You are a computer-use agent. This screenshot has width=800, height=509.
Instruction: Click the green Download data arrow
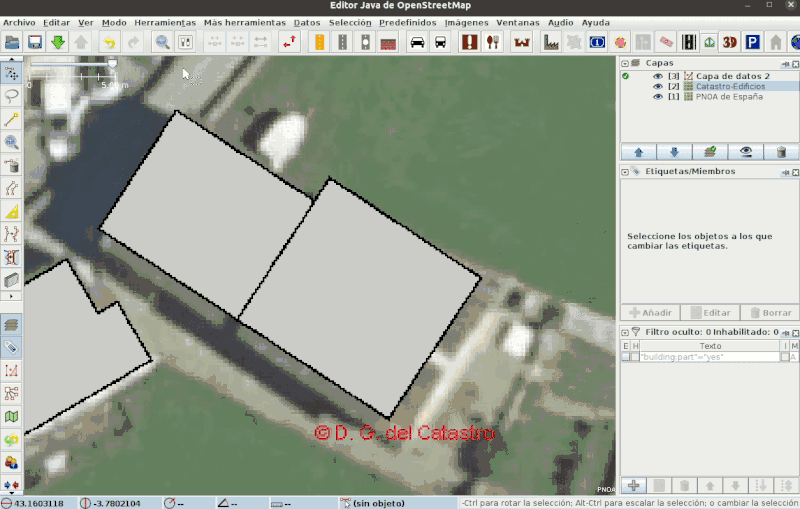click(58, 42)
